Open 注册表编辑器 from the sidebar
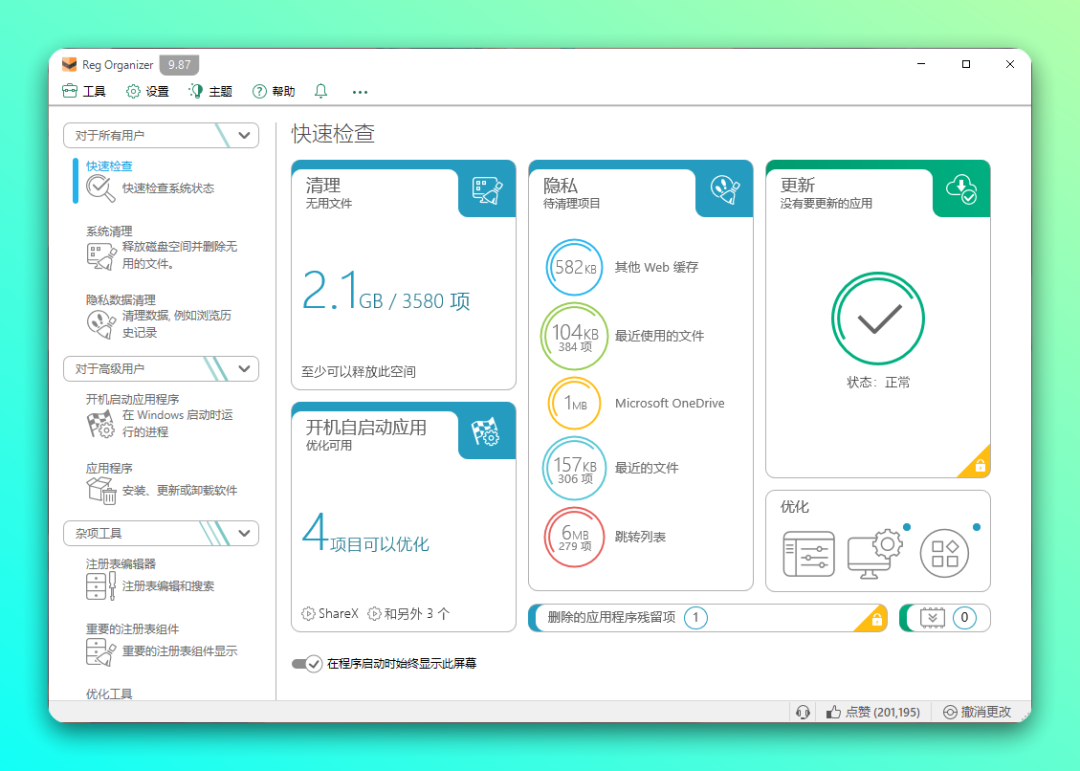Screen dimensions: 1080x771 (120, 564)
